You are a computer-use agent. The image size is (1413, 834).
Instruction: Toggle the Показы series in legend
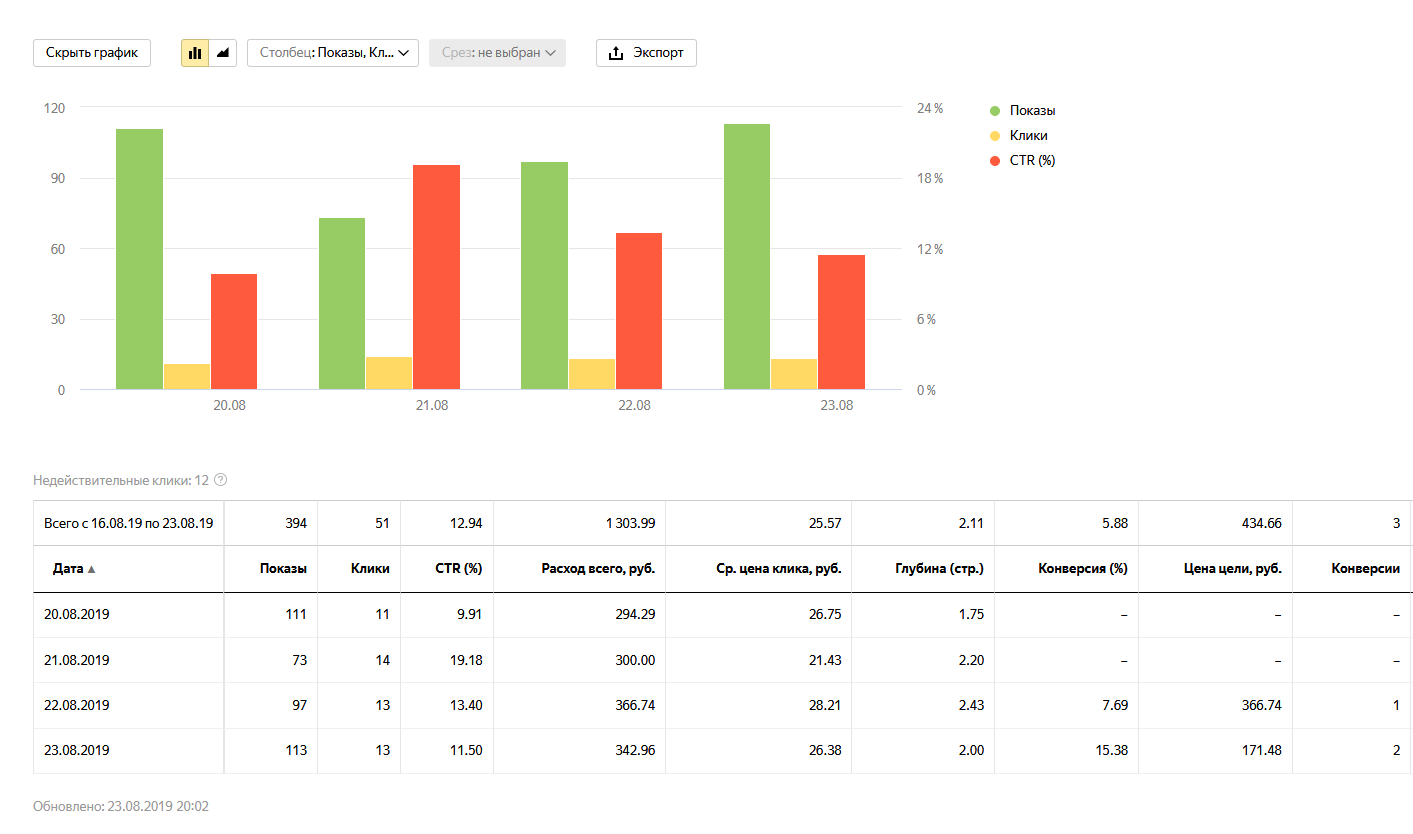(1031, 111)
